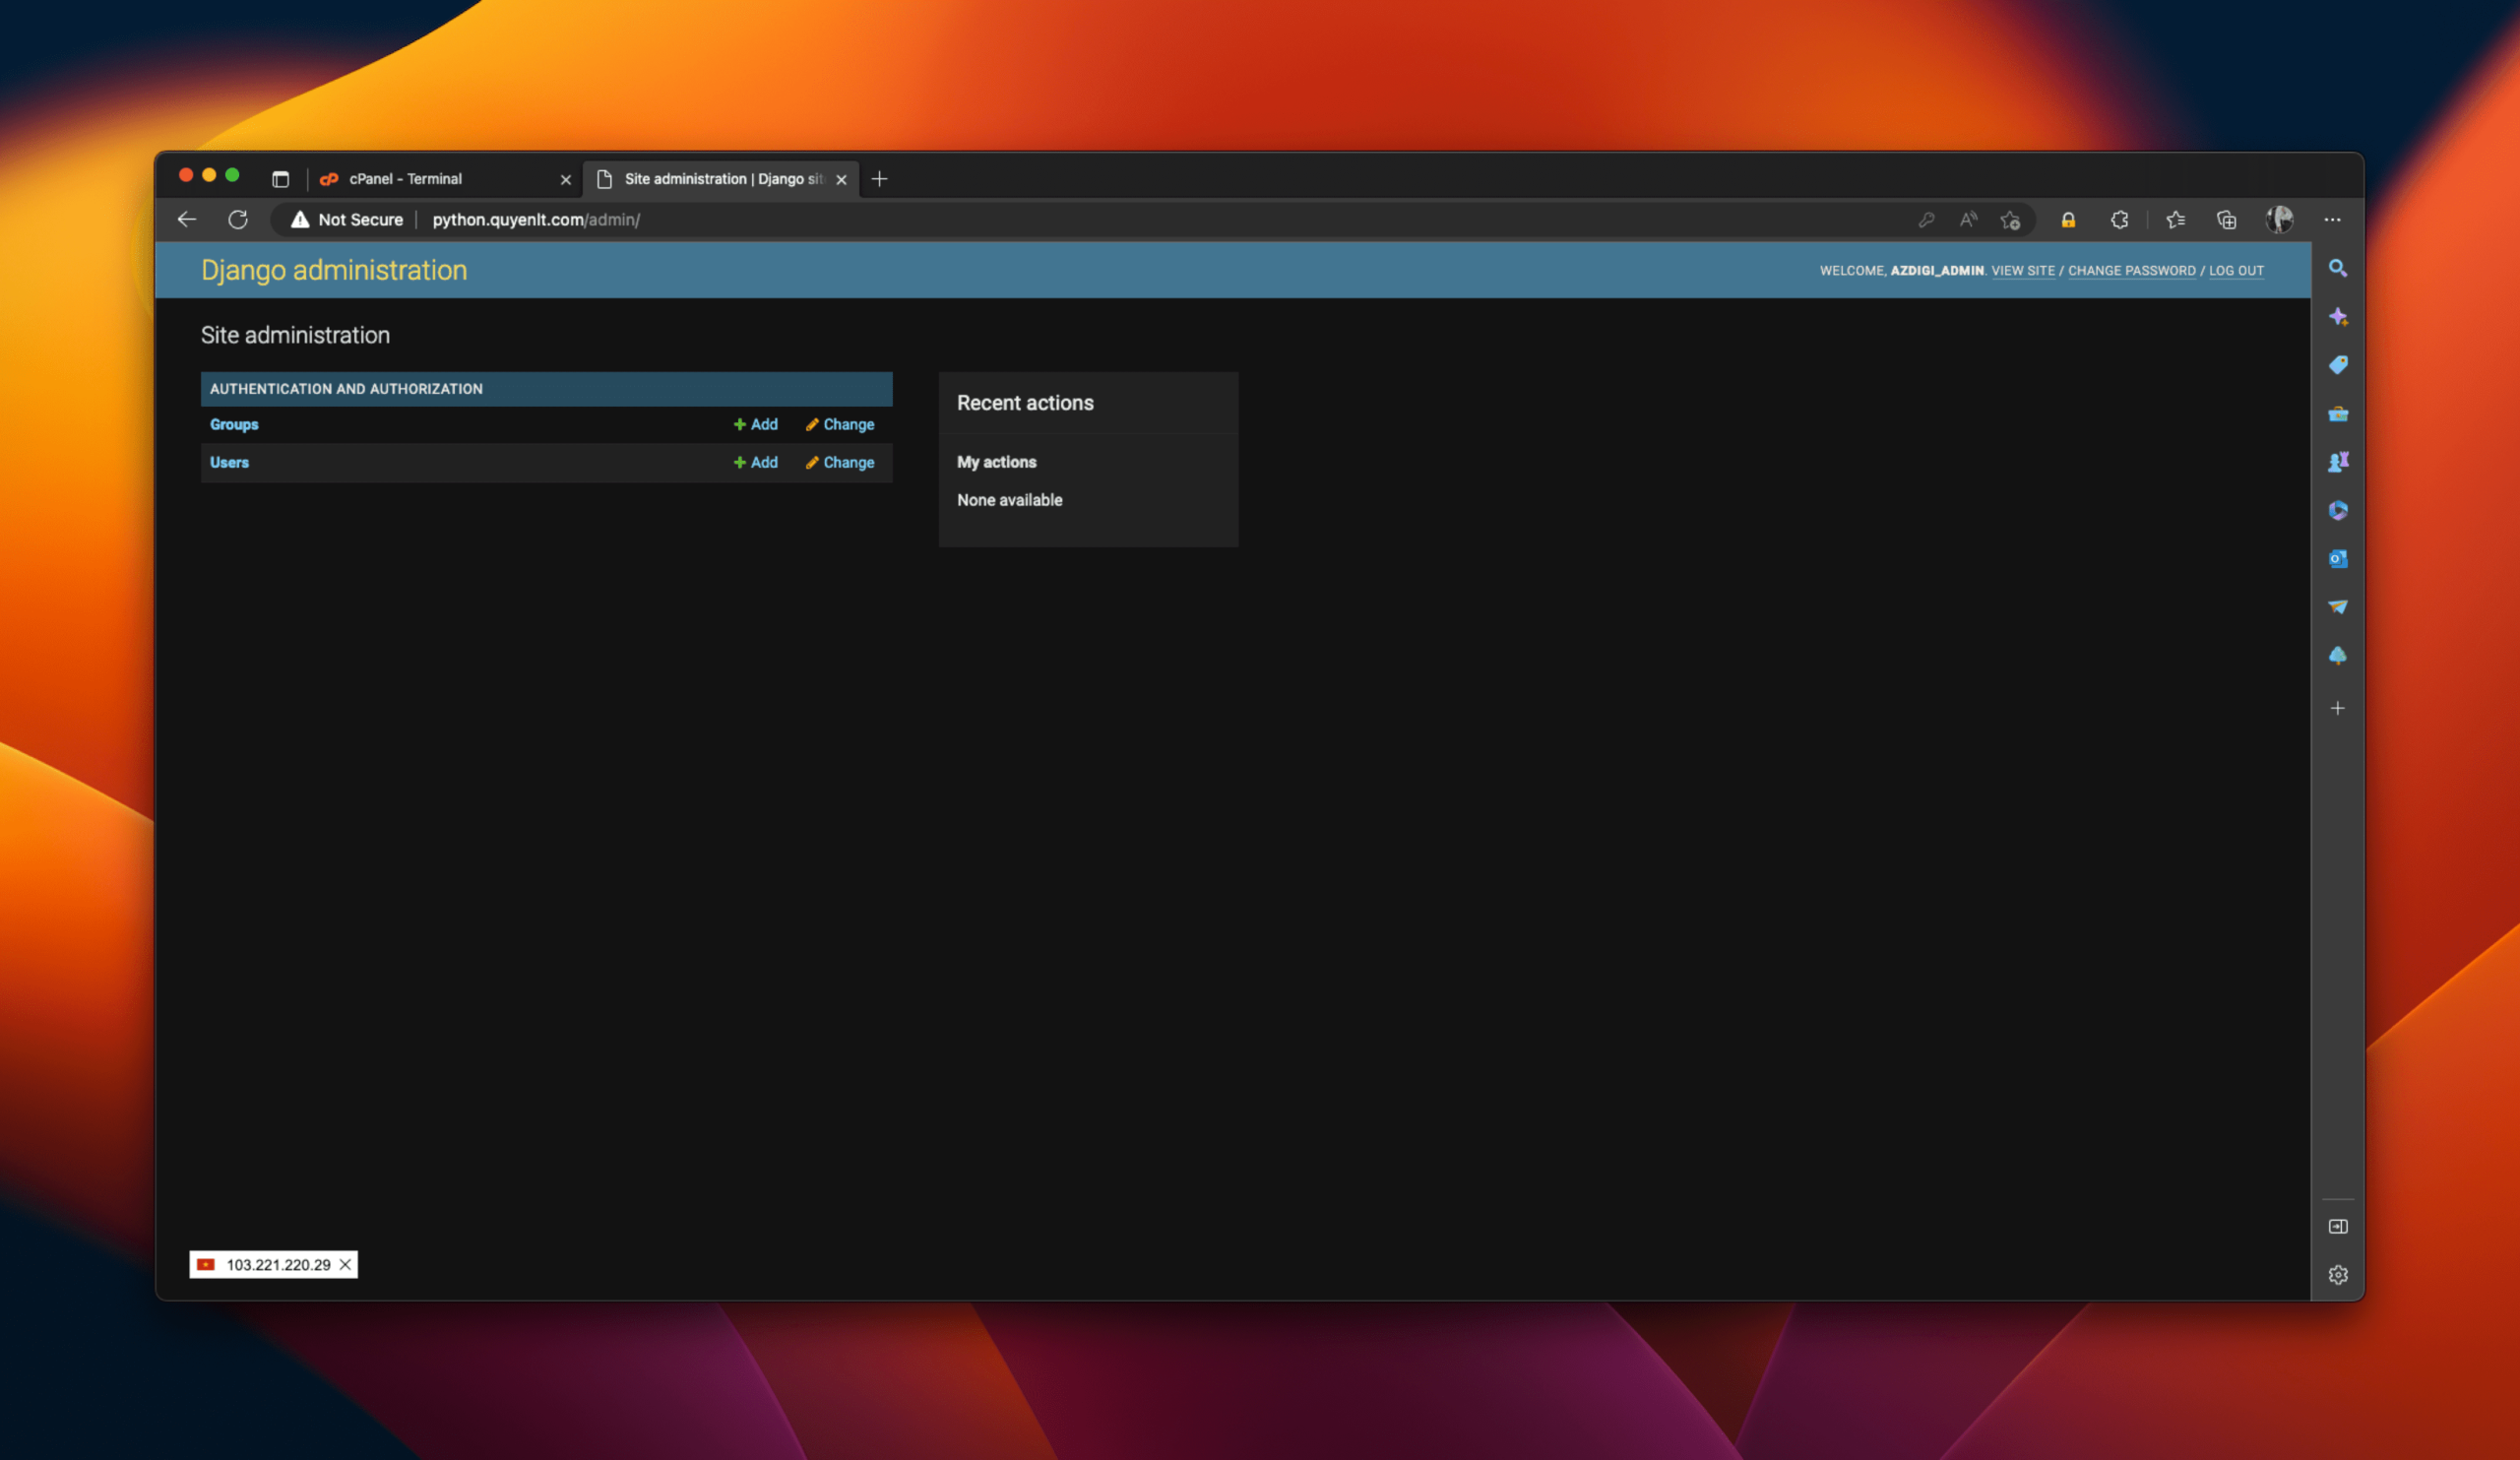Open the Games chess icon in sidebar
The image size is (2520, 1460).
(2337, 462)
